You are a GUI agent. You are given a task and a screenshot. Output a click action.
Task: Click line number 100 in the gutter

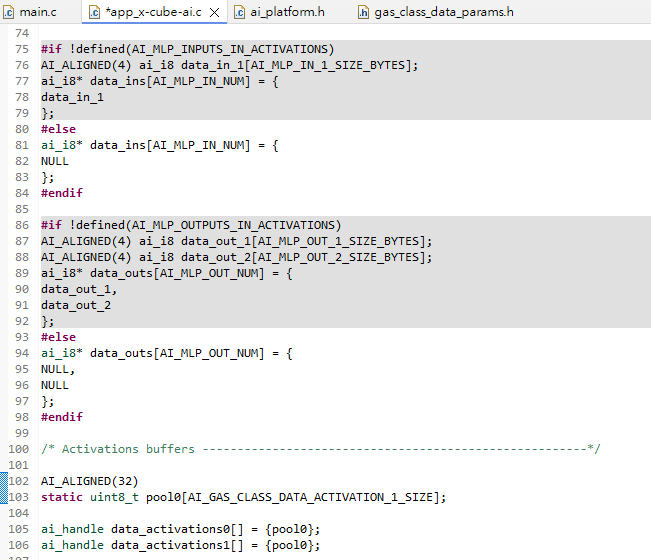(19, 449)
